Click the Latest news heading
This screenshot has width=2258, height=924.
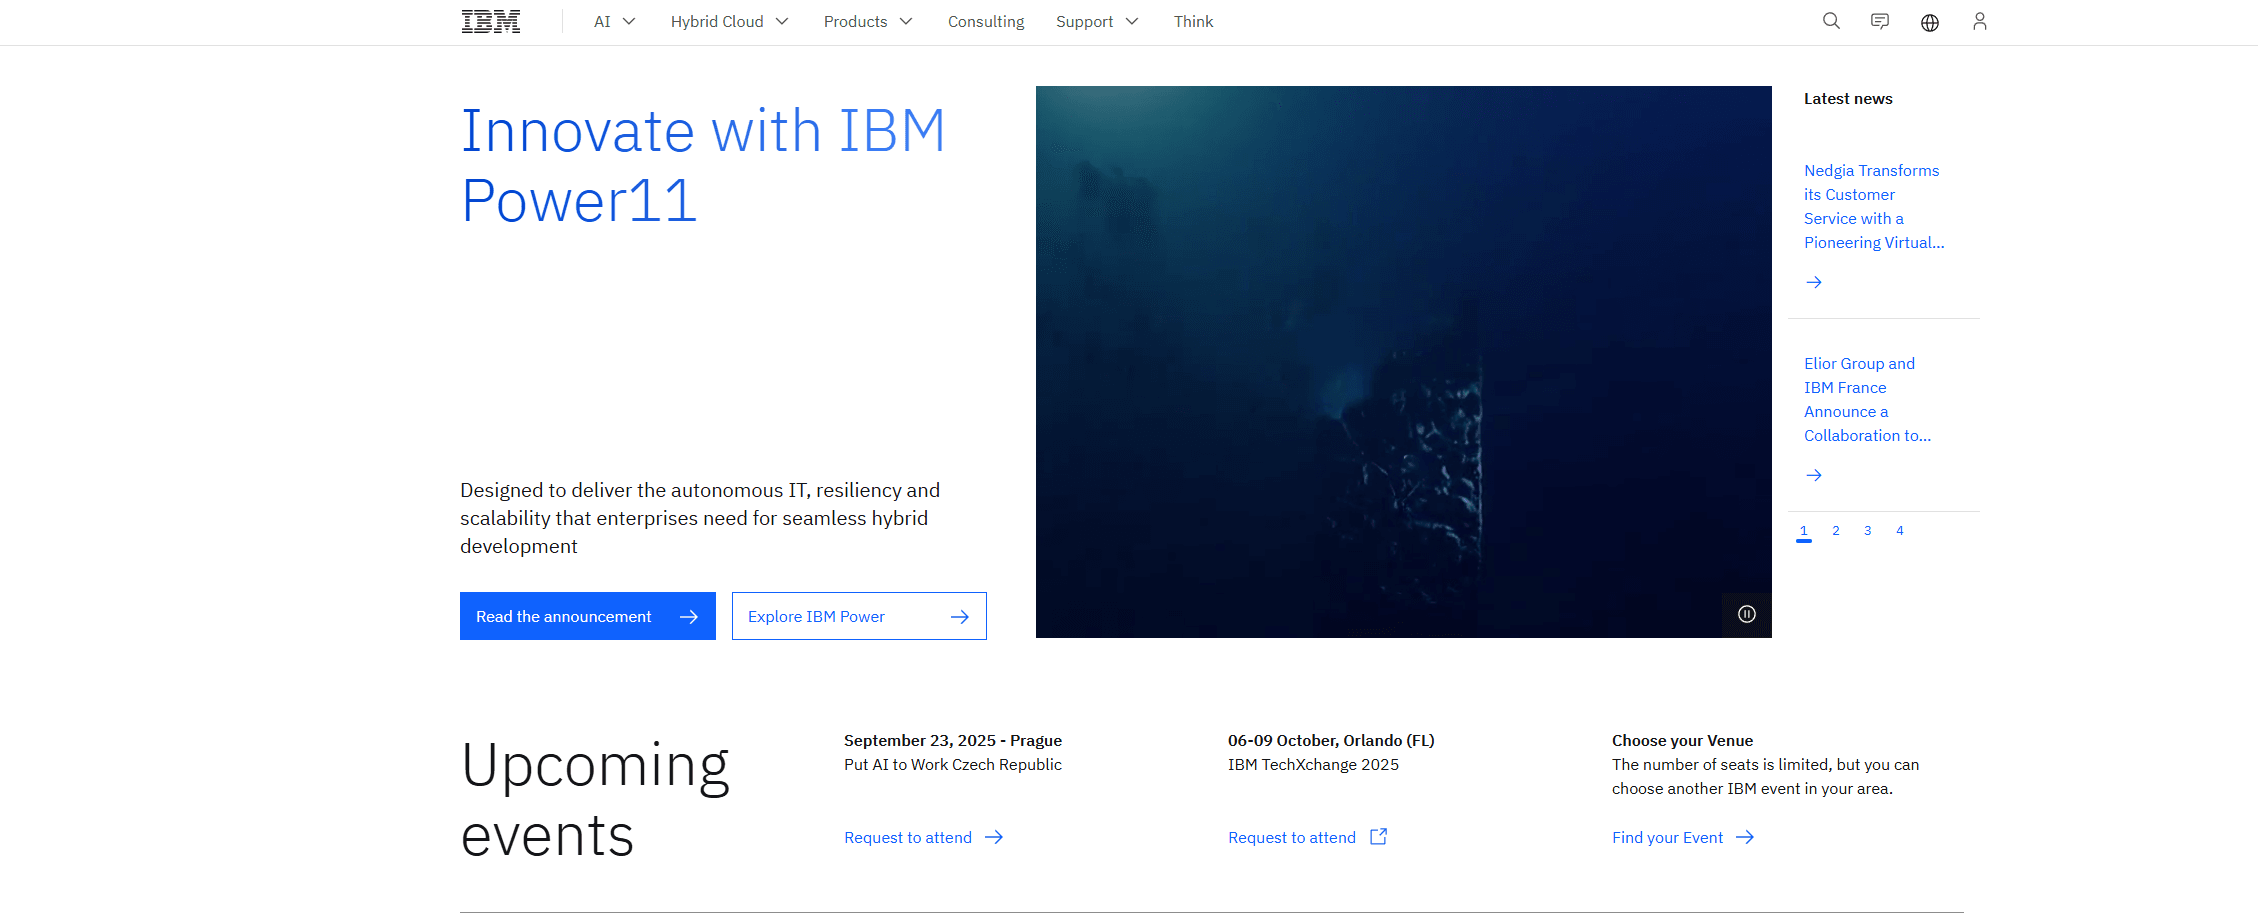pyautogui.click(x=1848, y=99)
